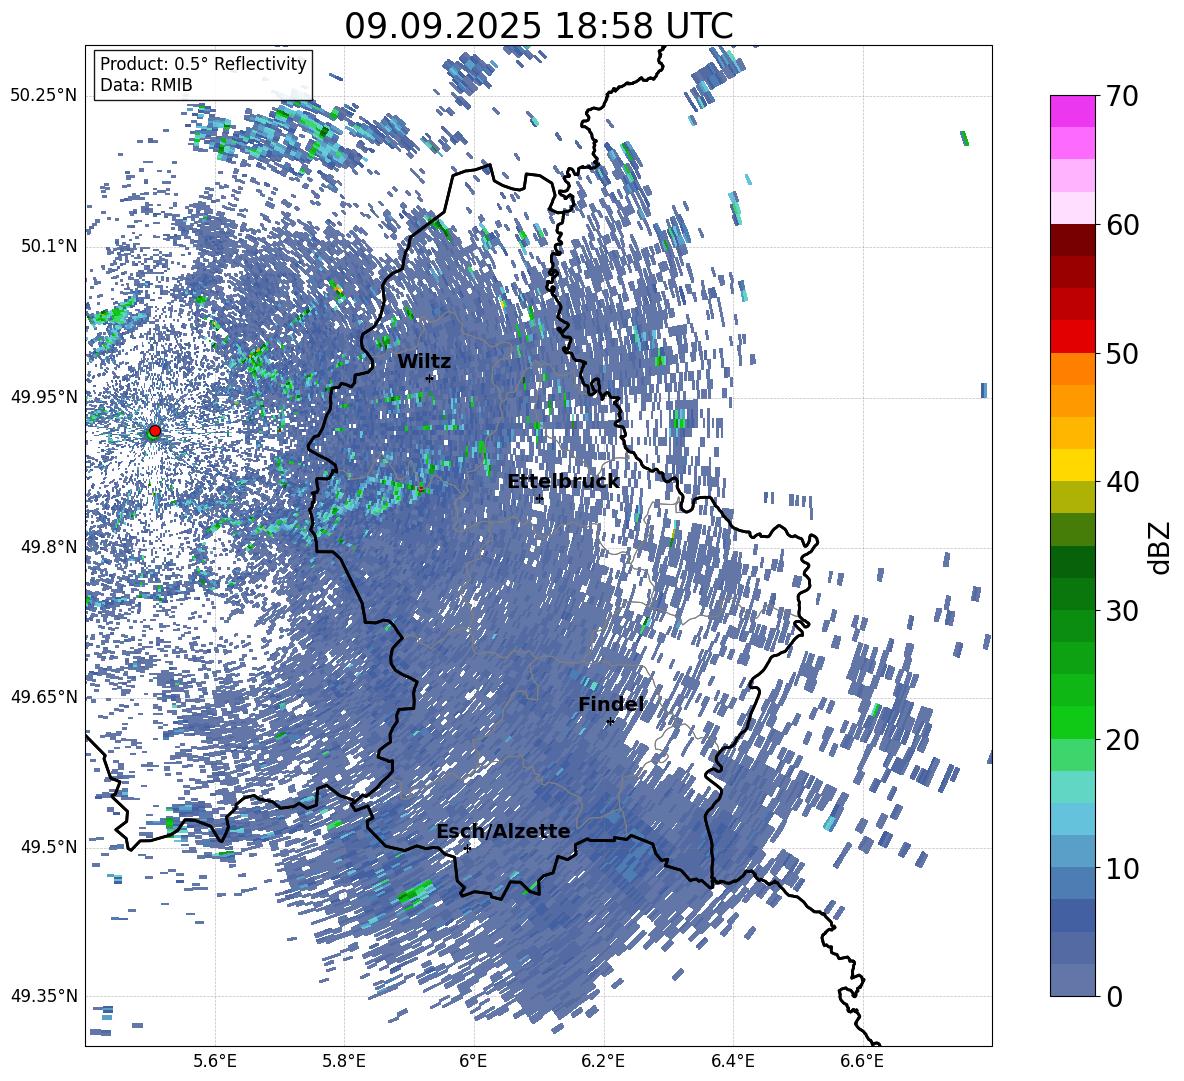Click the 50.1°N latitude label
This screenshot has height=1081, width=1184.
[x=49, y=246]
